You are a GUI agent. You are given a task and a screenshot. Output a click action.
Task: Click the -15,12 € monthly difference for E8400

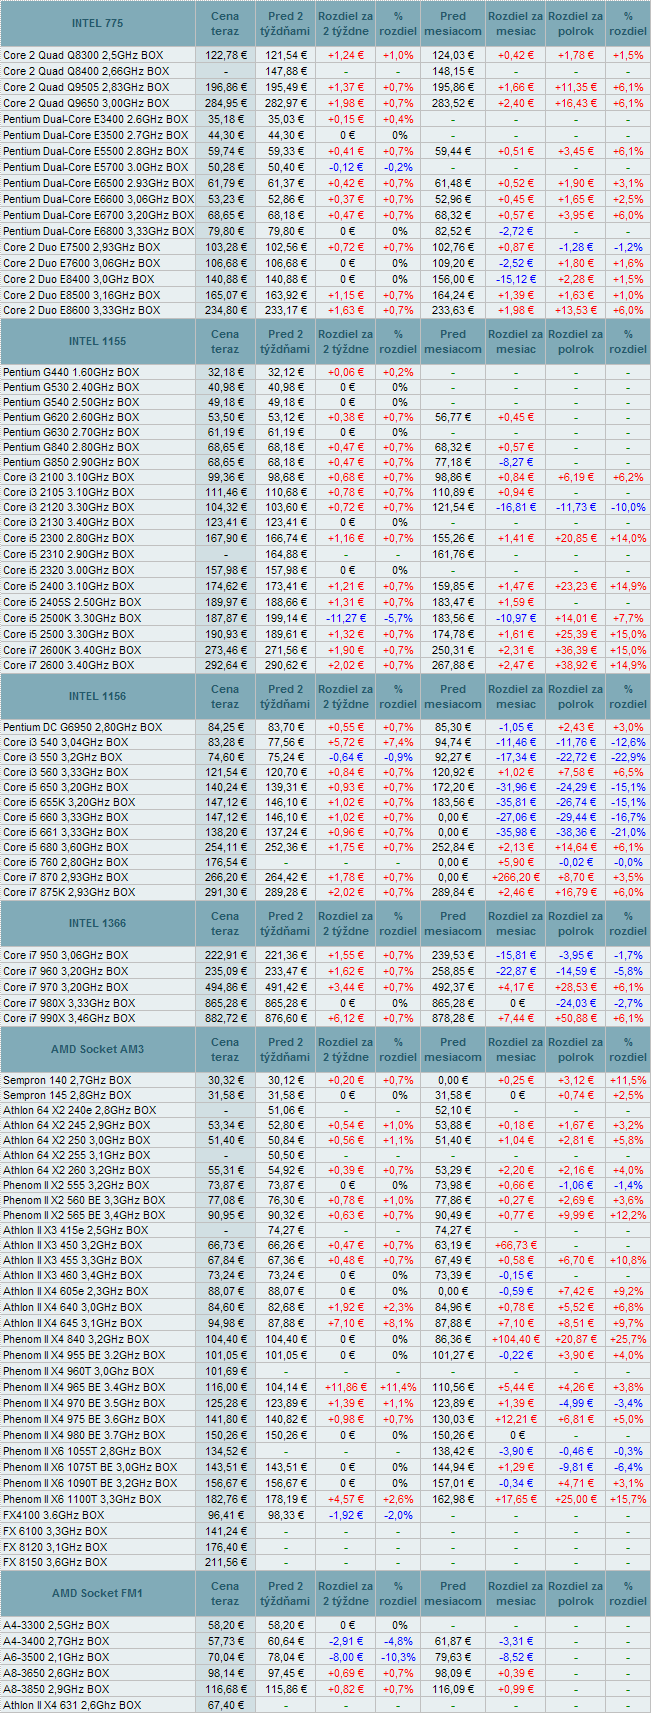(x=516, y=279)
